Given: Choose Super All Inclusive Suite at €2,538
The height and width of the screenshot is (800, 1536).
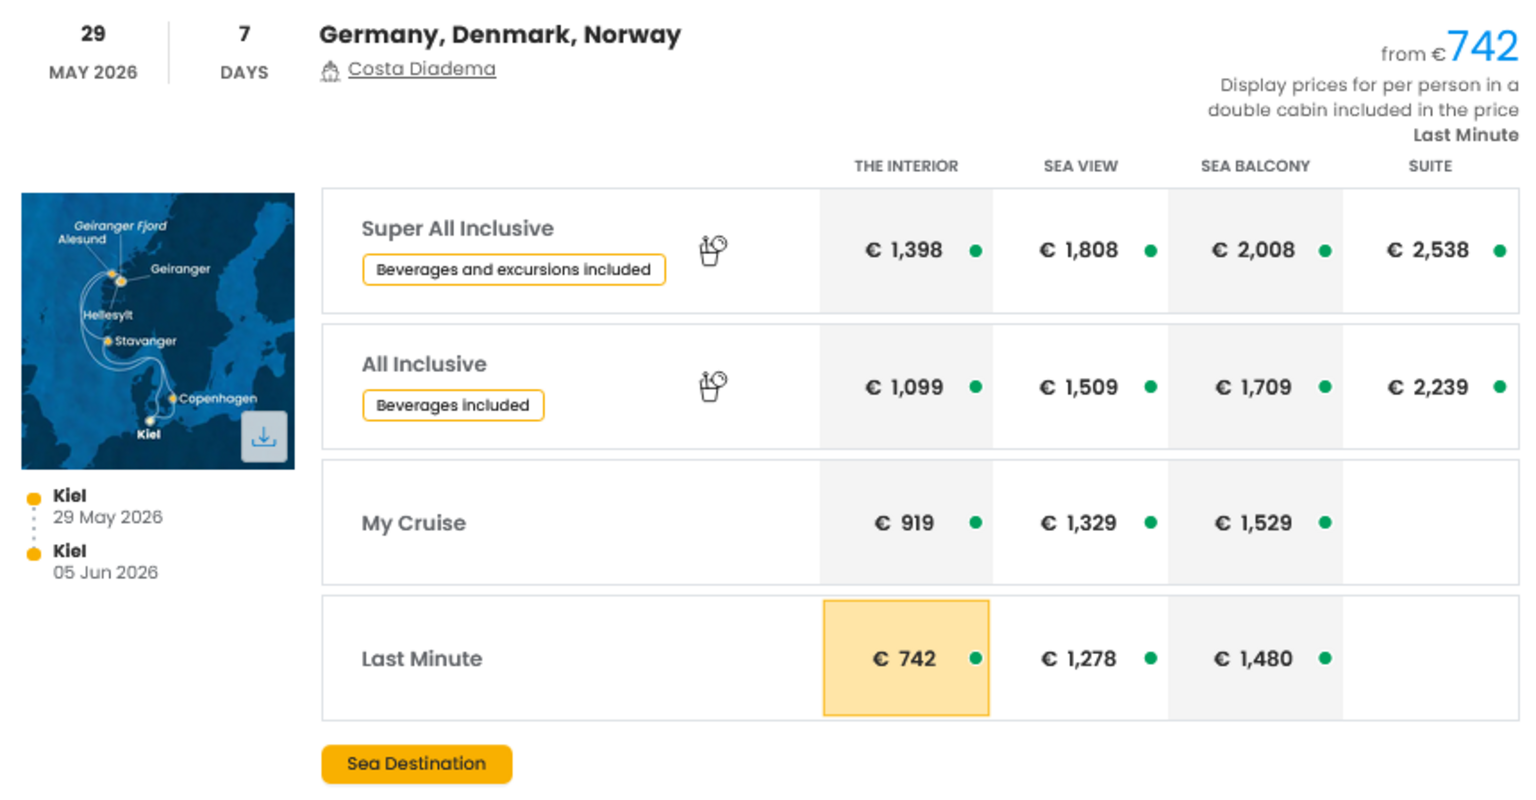Looking at the screenshot, I should (1430, 250).
